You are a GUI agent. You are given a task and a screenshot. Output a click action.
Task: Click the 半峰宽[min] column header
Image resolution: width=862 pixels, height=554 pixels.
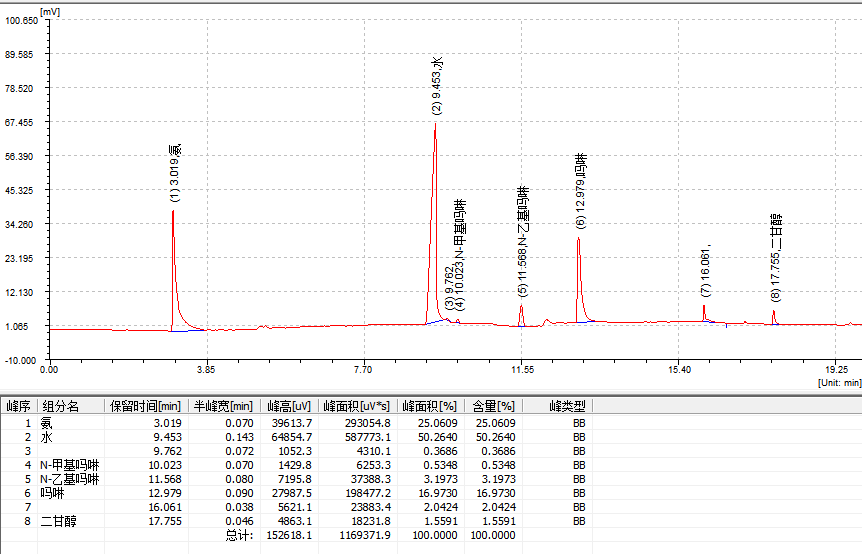(222, 407)
